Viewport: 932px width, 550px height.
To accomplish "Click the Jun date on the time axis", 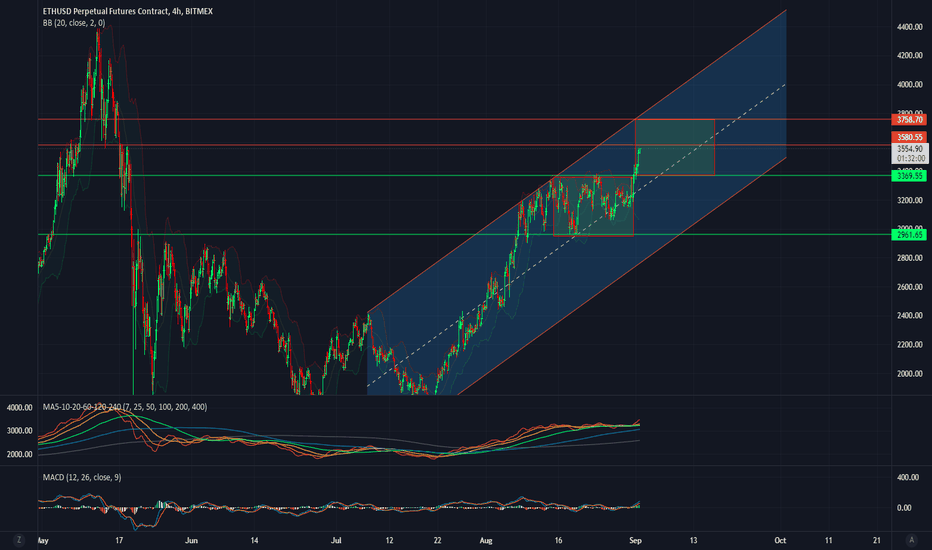I will point(191,540).
